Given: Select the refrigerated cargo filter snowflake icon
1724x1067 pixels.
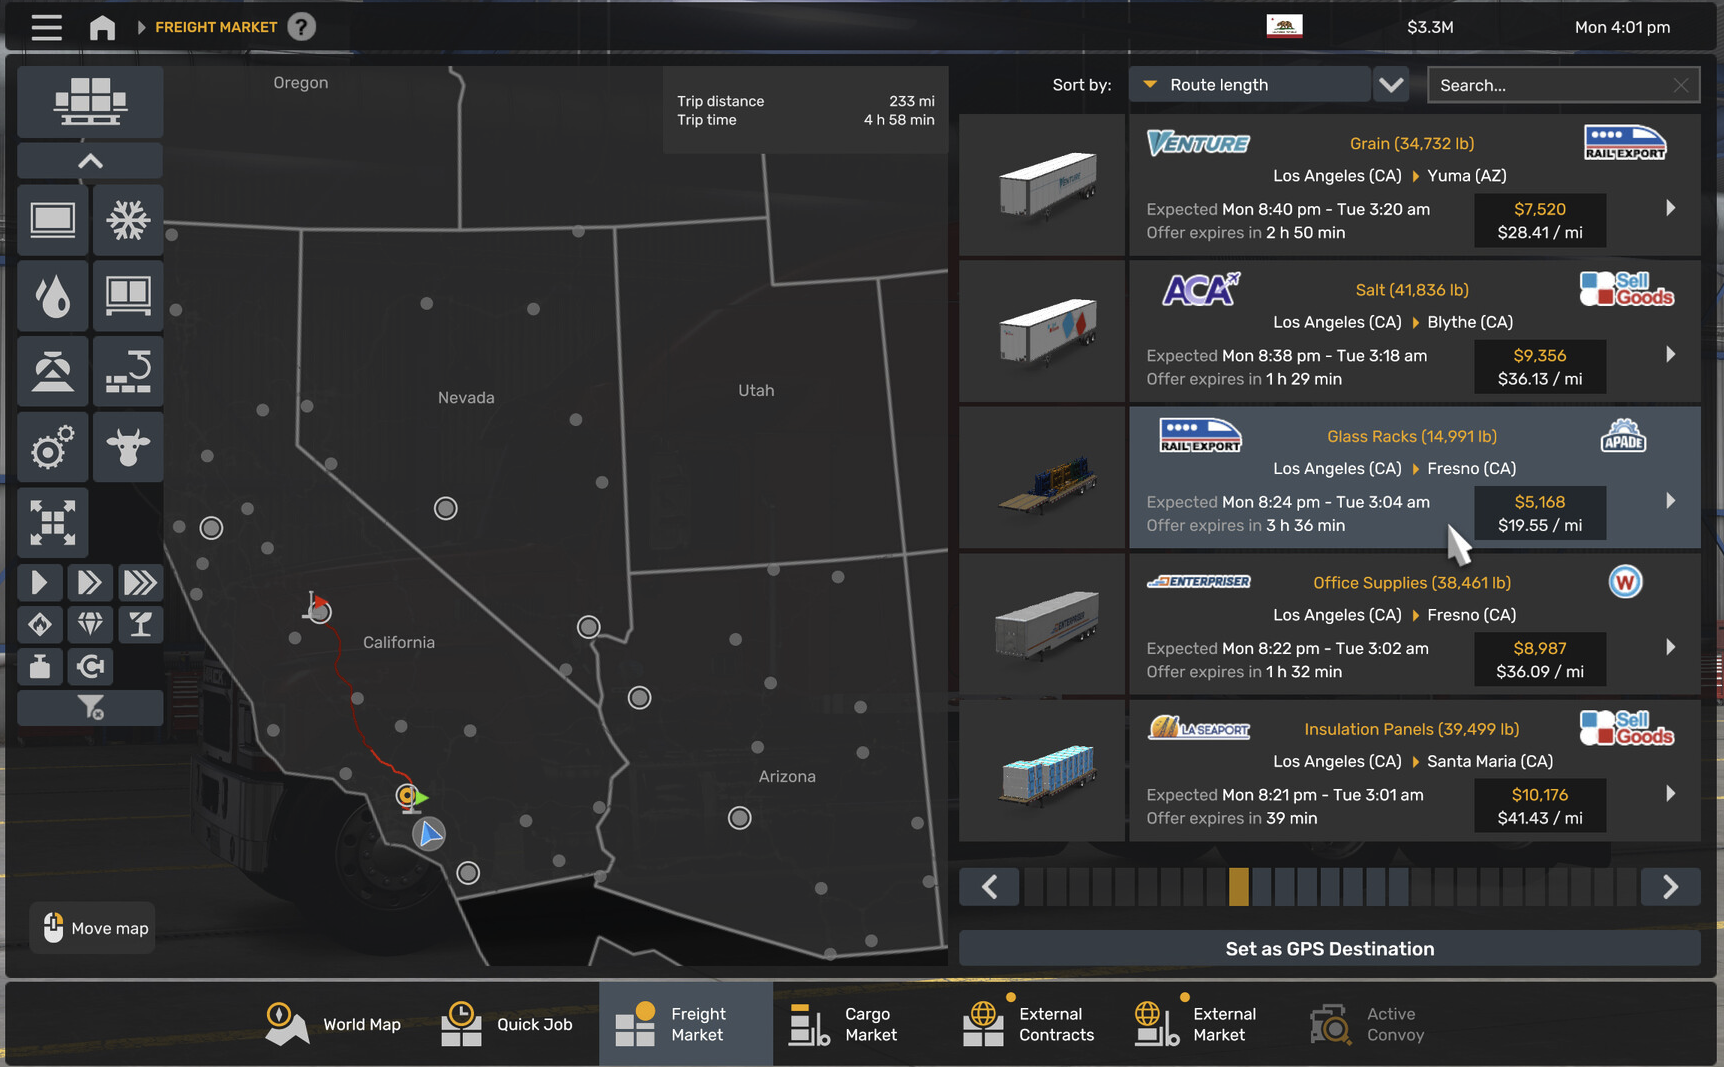Looking at the screenshot, I should pos(128,219).
